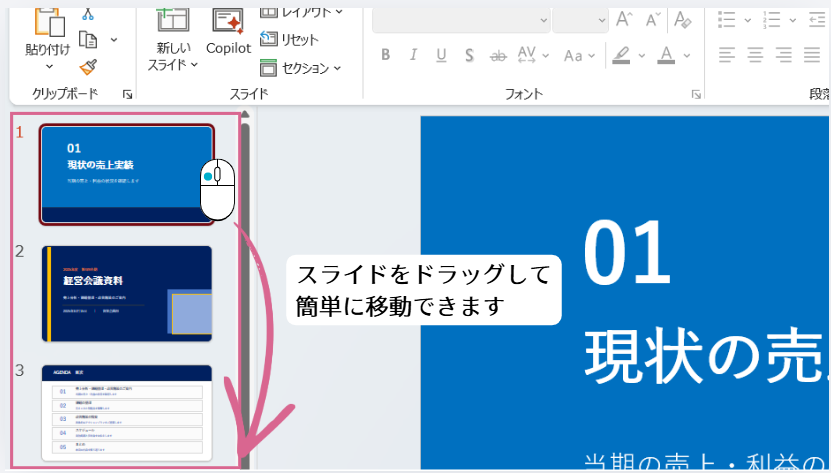The width and height of the screenshot is (831, 473).
Task: Align text right
Action: [783, 55]
